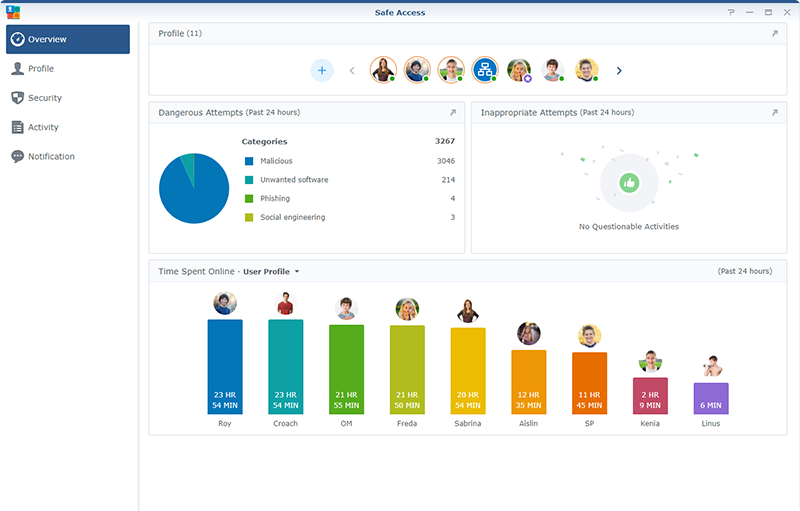800x511 pixels.
Task: Click Aislin's avatar above the bar
Action: coord(529,334)
